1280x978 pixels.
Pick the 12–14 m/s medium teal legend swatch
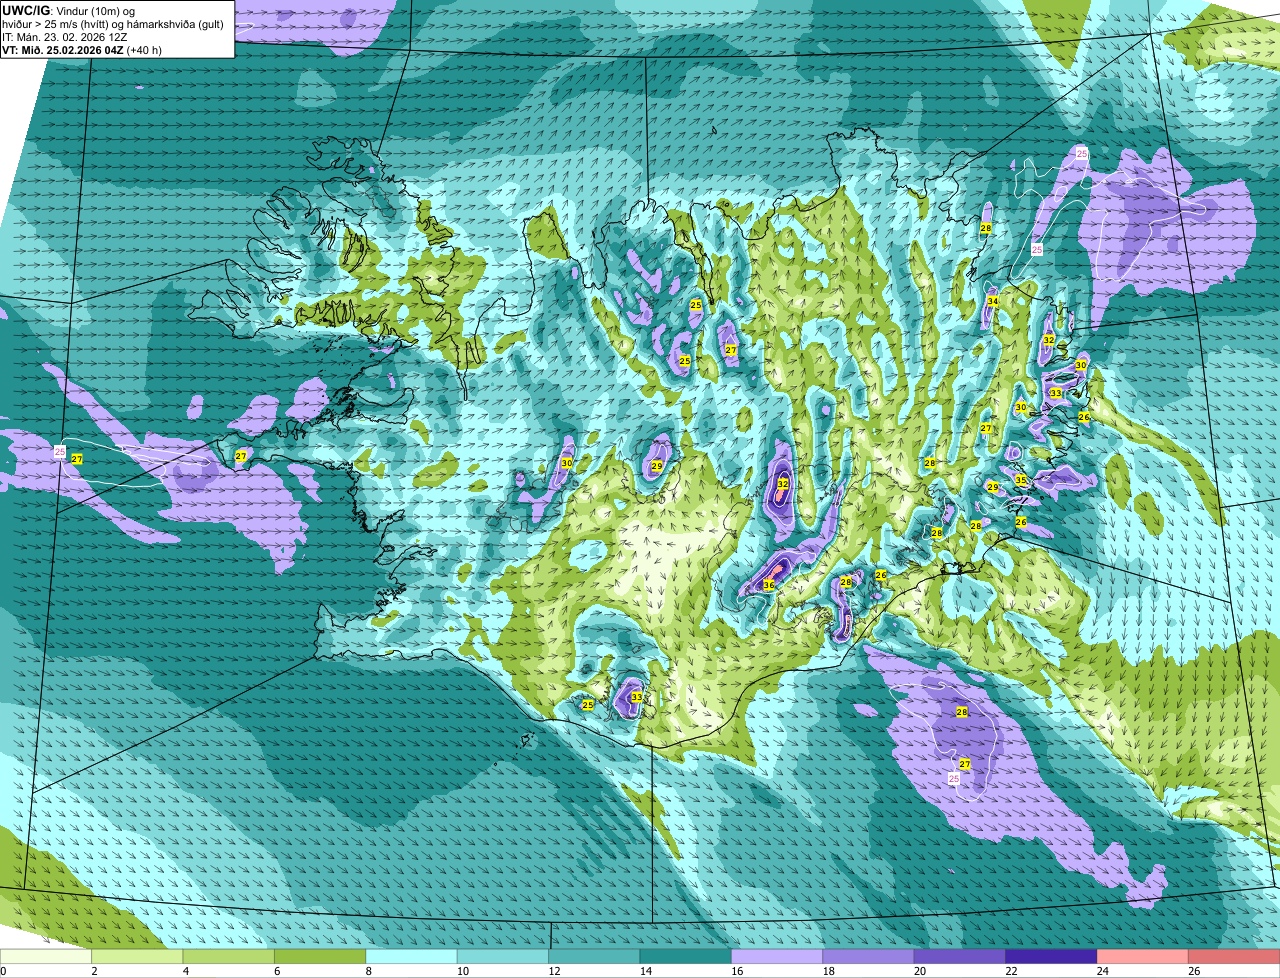pyautogui.click(x=595, y=956)
